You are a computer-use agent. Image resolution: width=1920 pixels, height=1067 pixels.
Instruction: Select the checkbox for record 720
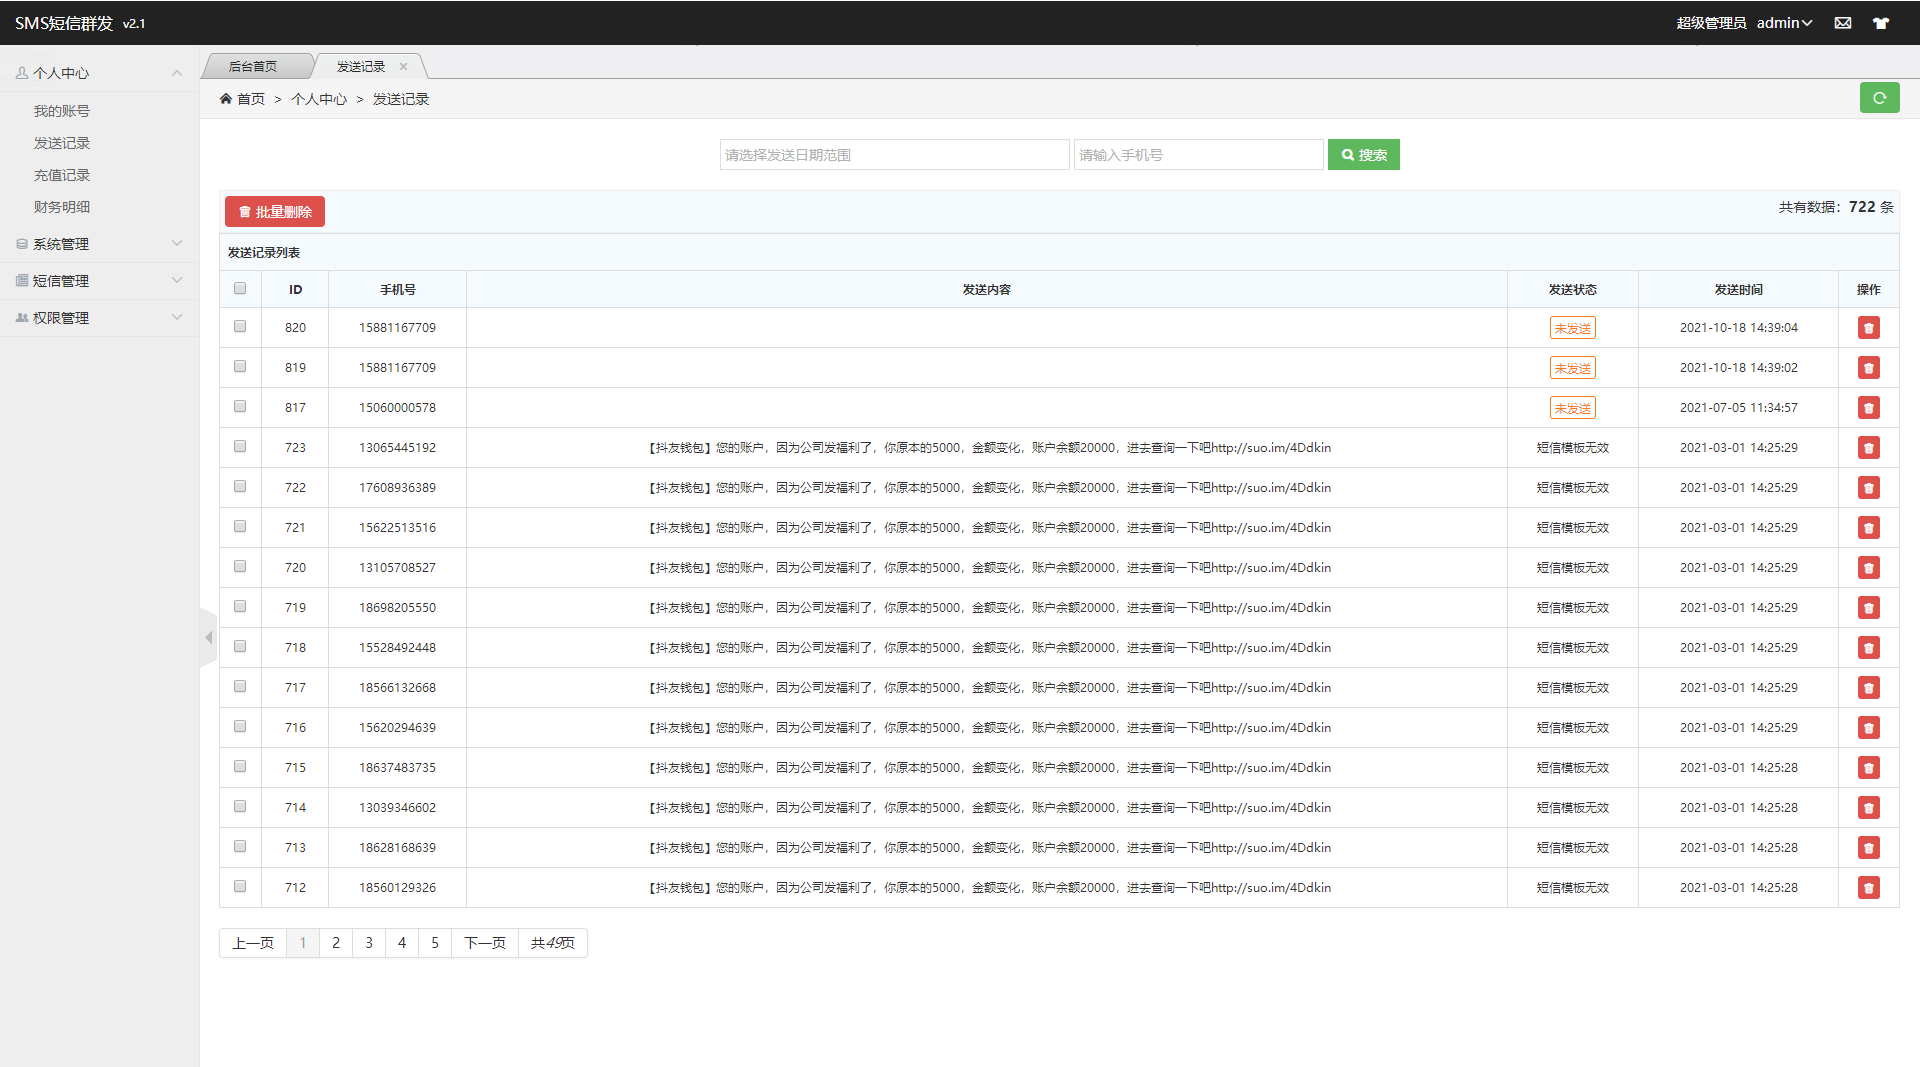coord(240,567)
